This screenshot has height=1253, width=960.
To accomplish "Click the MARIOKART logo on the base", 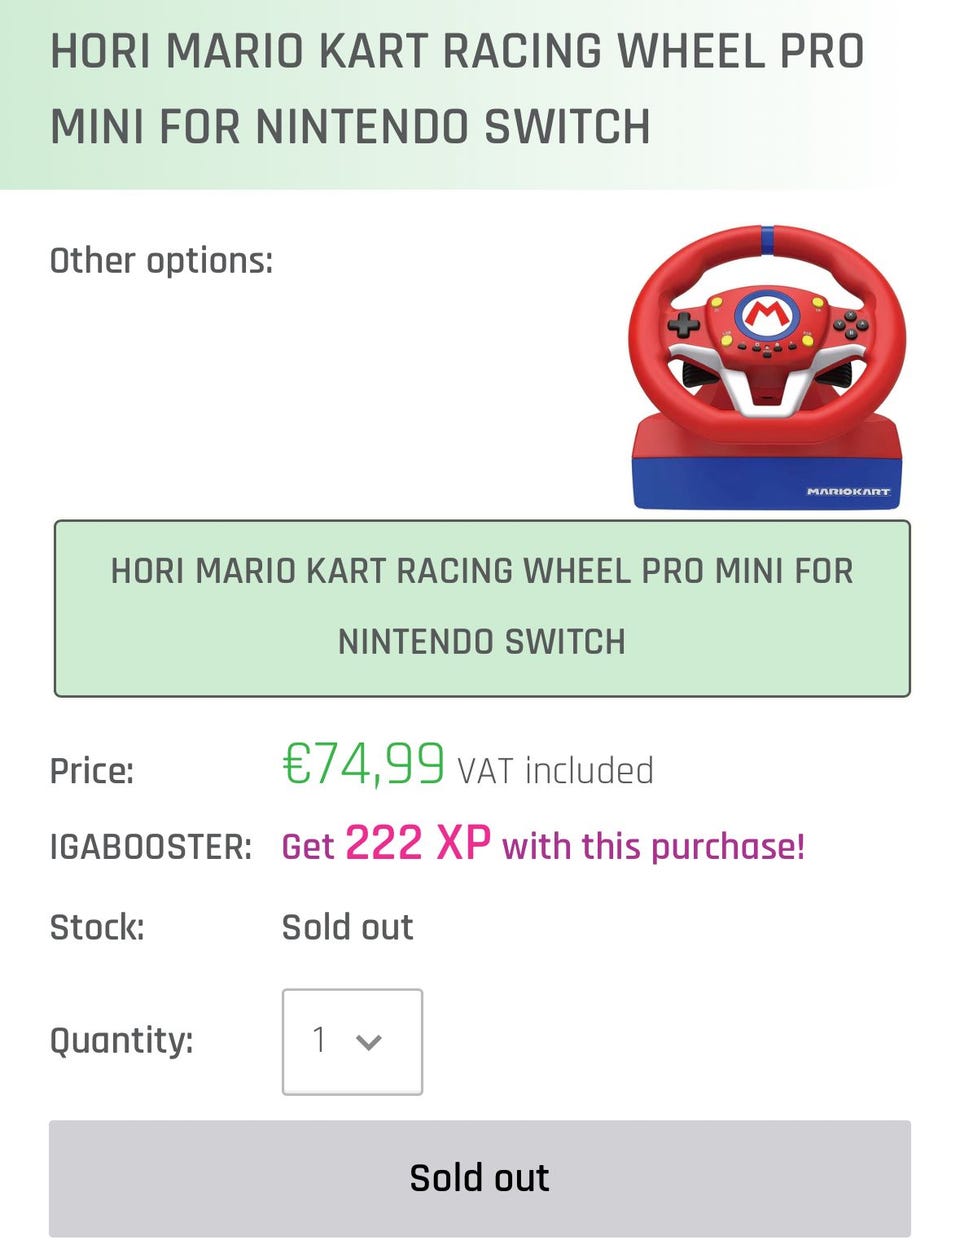I will [848, 492].
